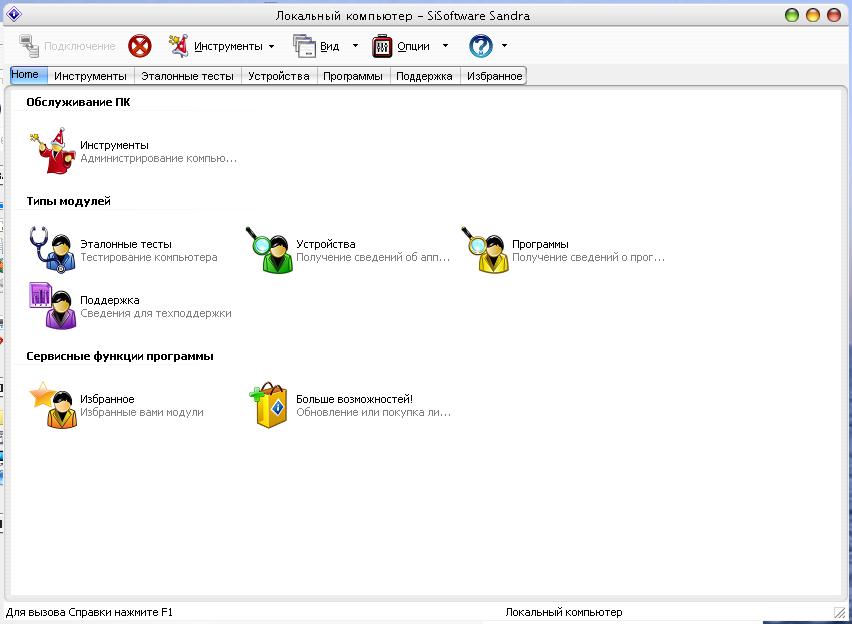Click the Больше возможностей! label
This screenshot has width=852, height=624.
point(354,400)
